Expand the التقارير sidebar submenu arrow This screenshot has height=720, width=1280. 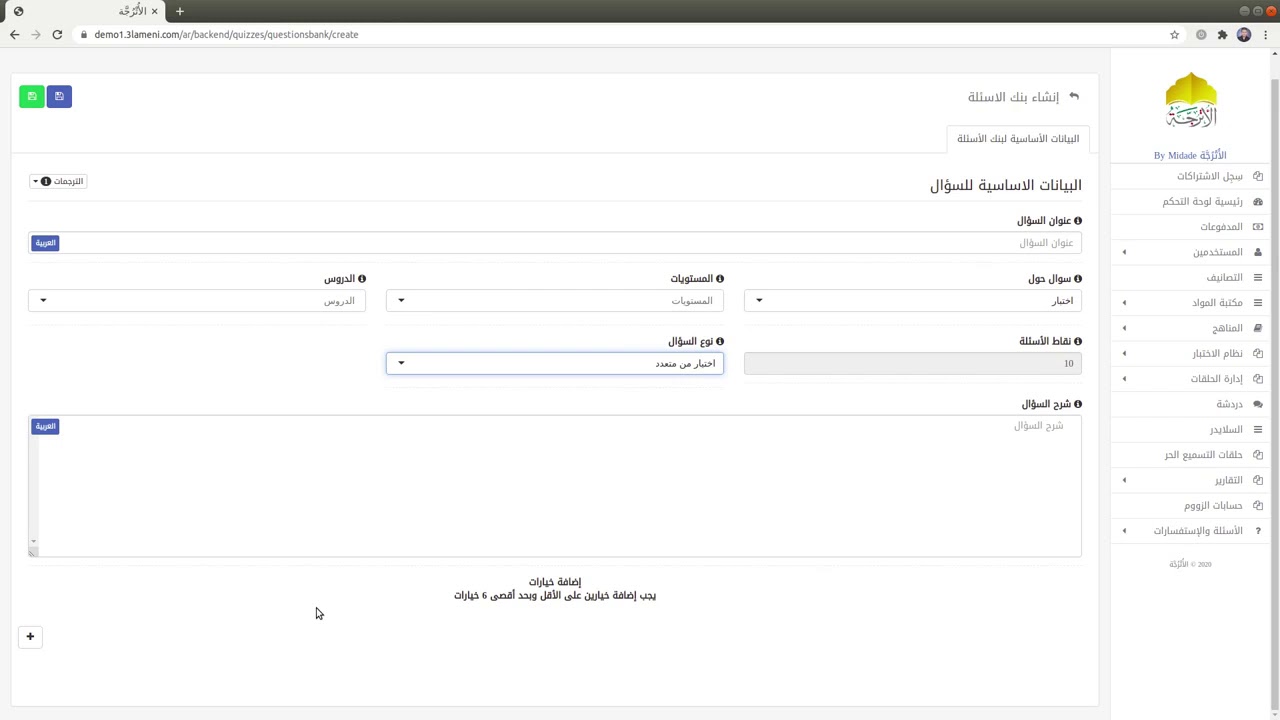pyautogui.click(x=1124, y=480)
